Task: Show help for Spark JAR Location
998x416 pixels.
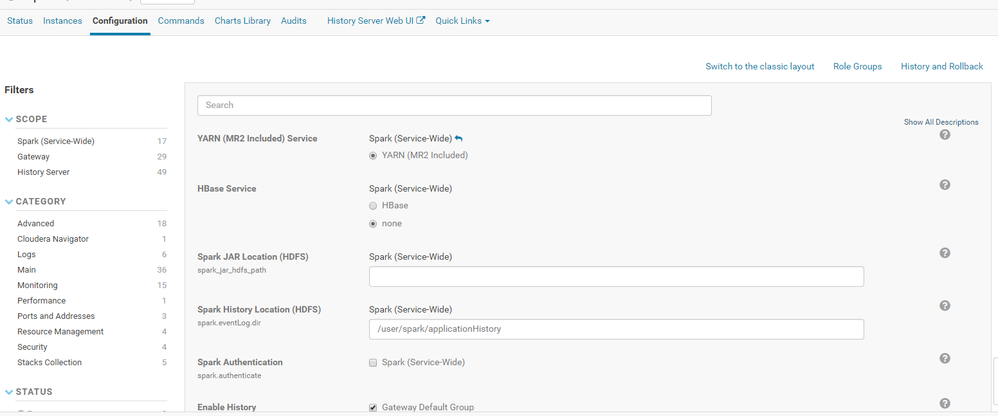Action: click(945, 253)
